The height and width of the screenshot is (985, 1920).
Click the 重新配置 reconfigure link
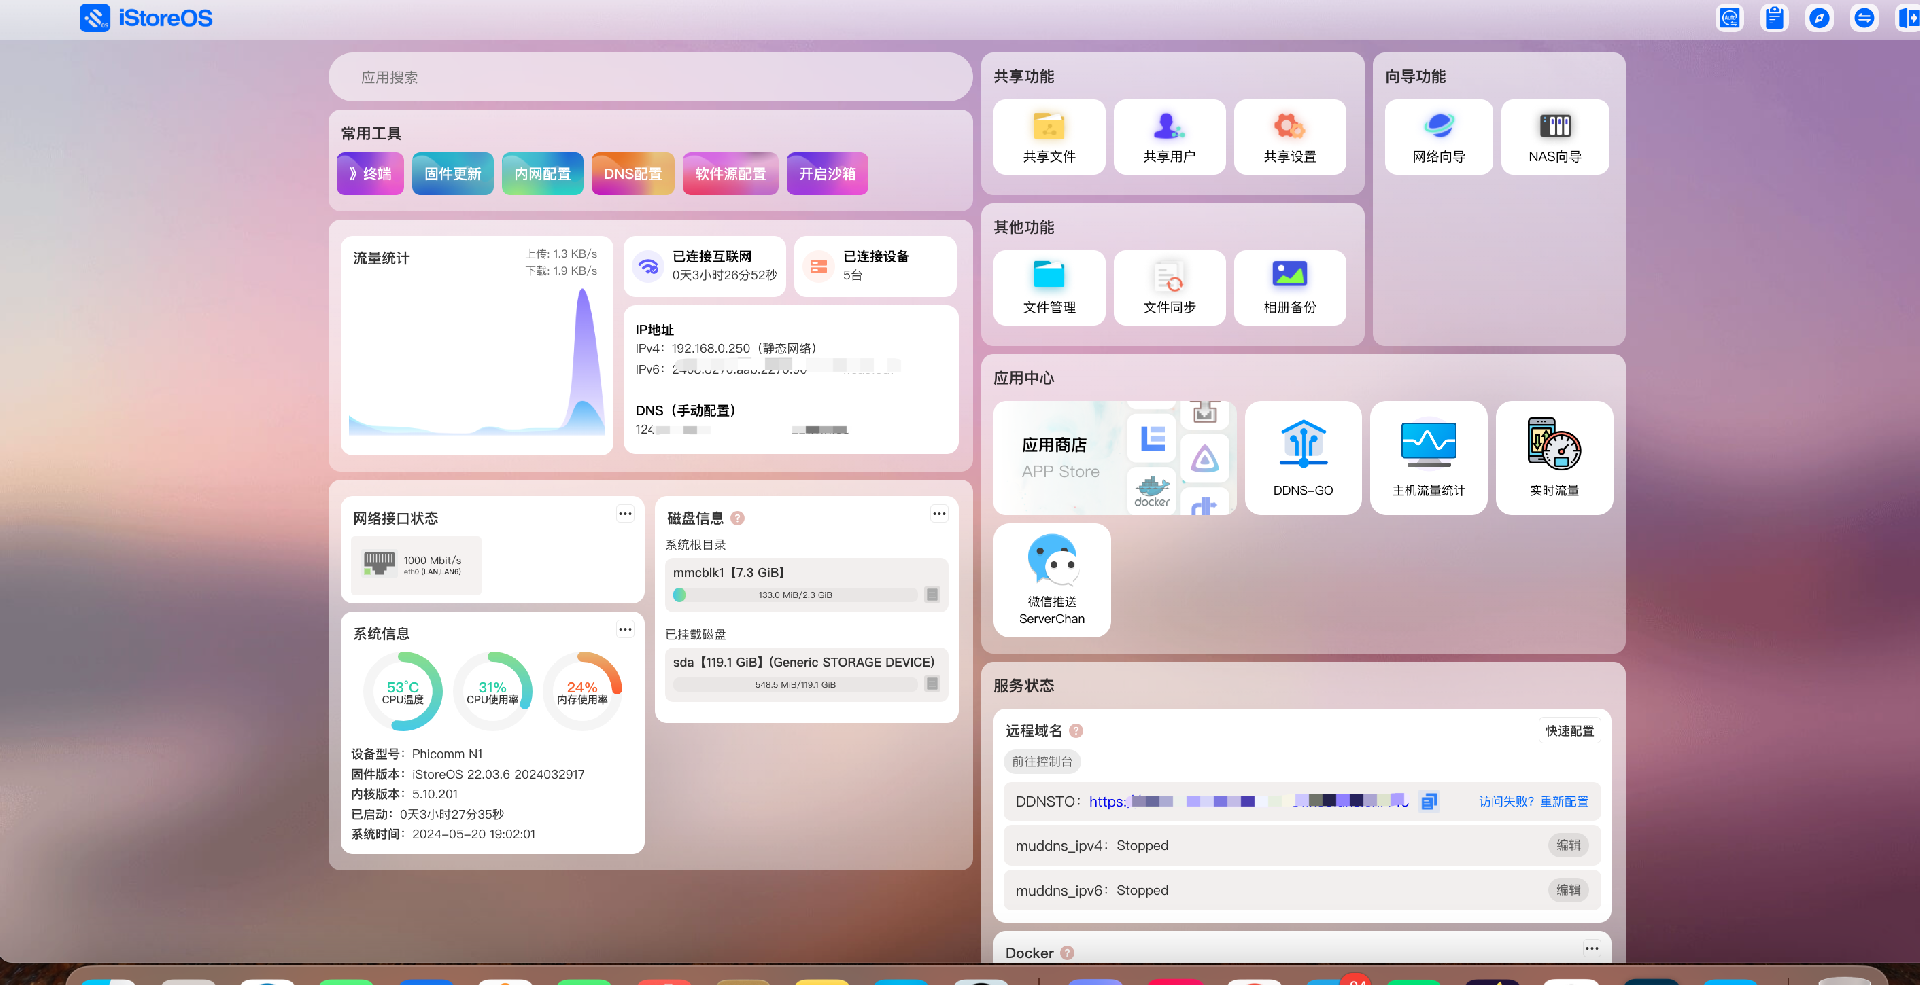(x=1564, y=802)
